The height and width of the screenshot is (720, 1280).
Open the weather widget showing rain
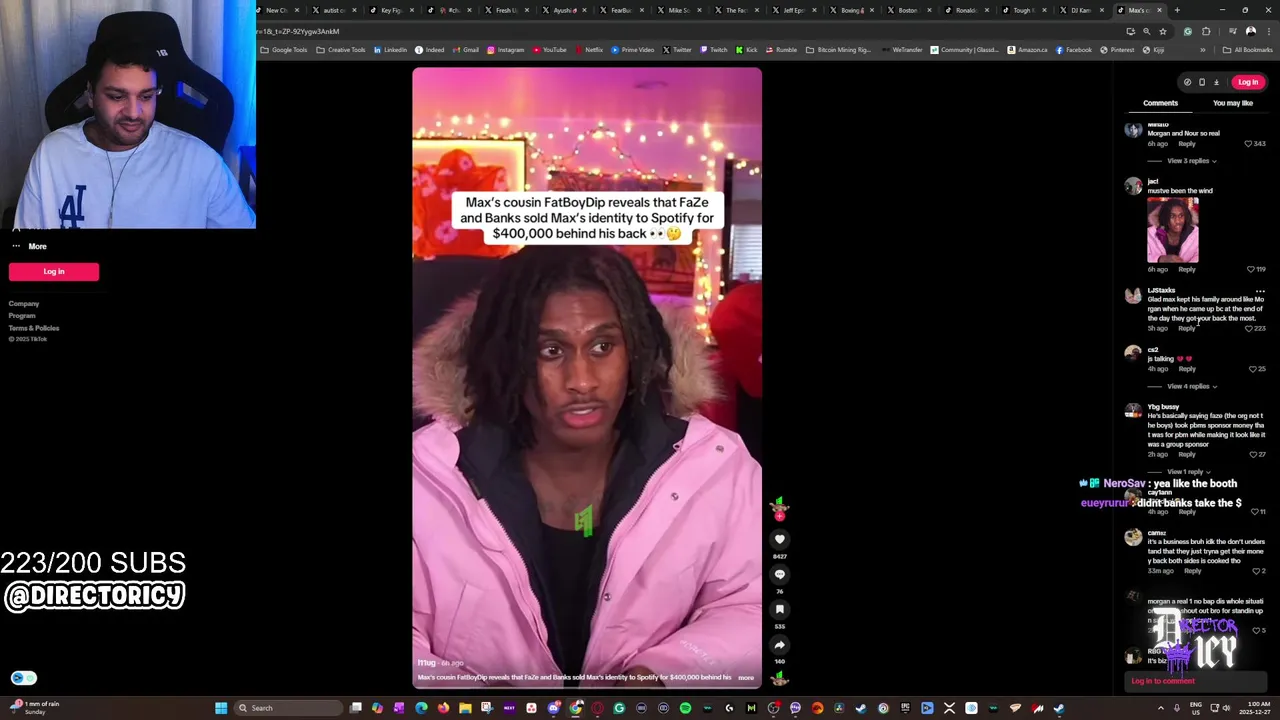click(35, 707)
